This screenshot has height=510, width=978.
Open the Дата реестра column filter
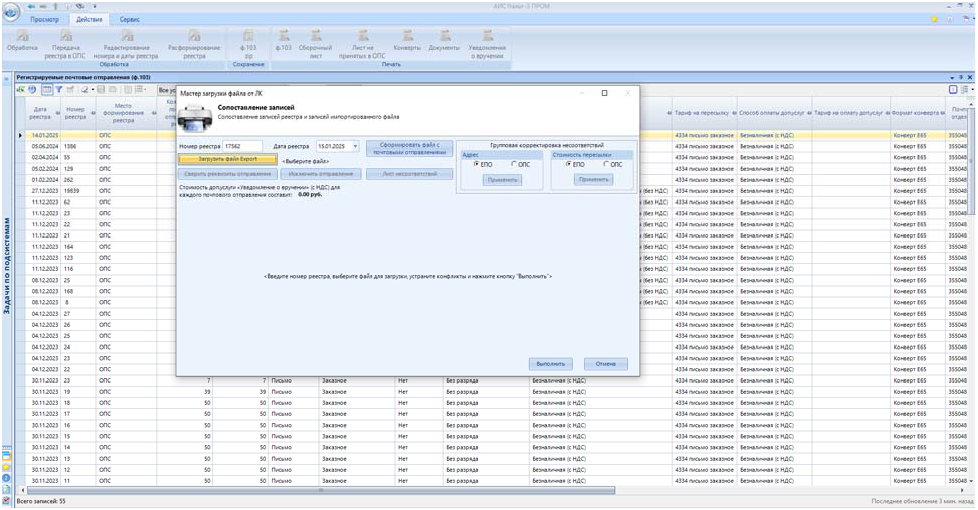58,113
